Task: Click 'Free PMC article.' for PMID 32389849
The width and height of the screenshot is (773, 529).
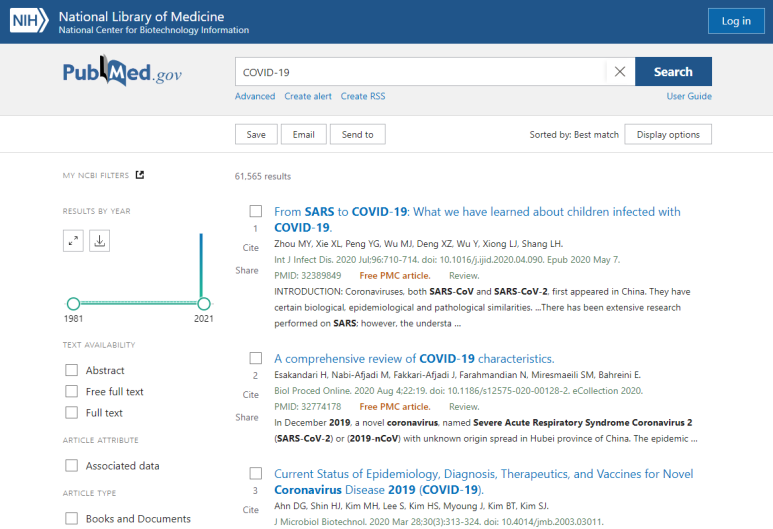Action: tap(395, 276)
